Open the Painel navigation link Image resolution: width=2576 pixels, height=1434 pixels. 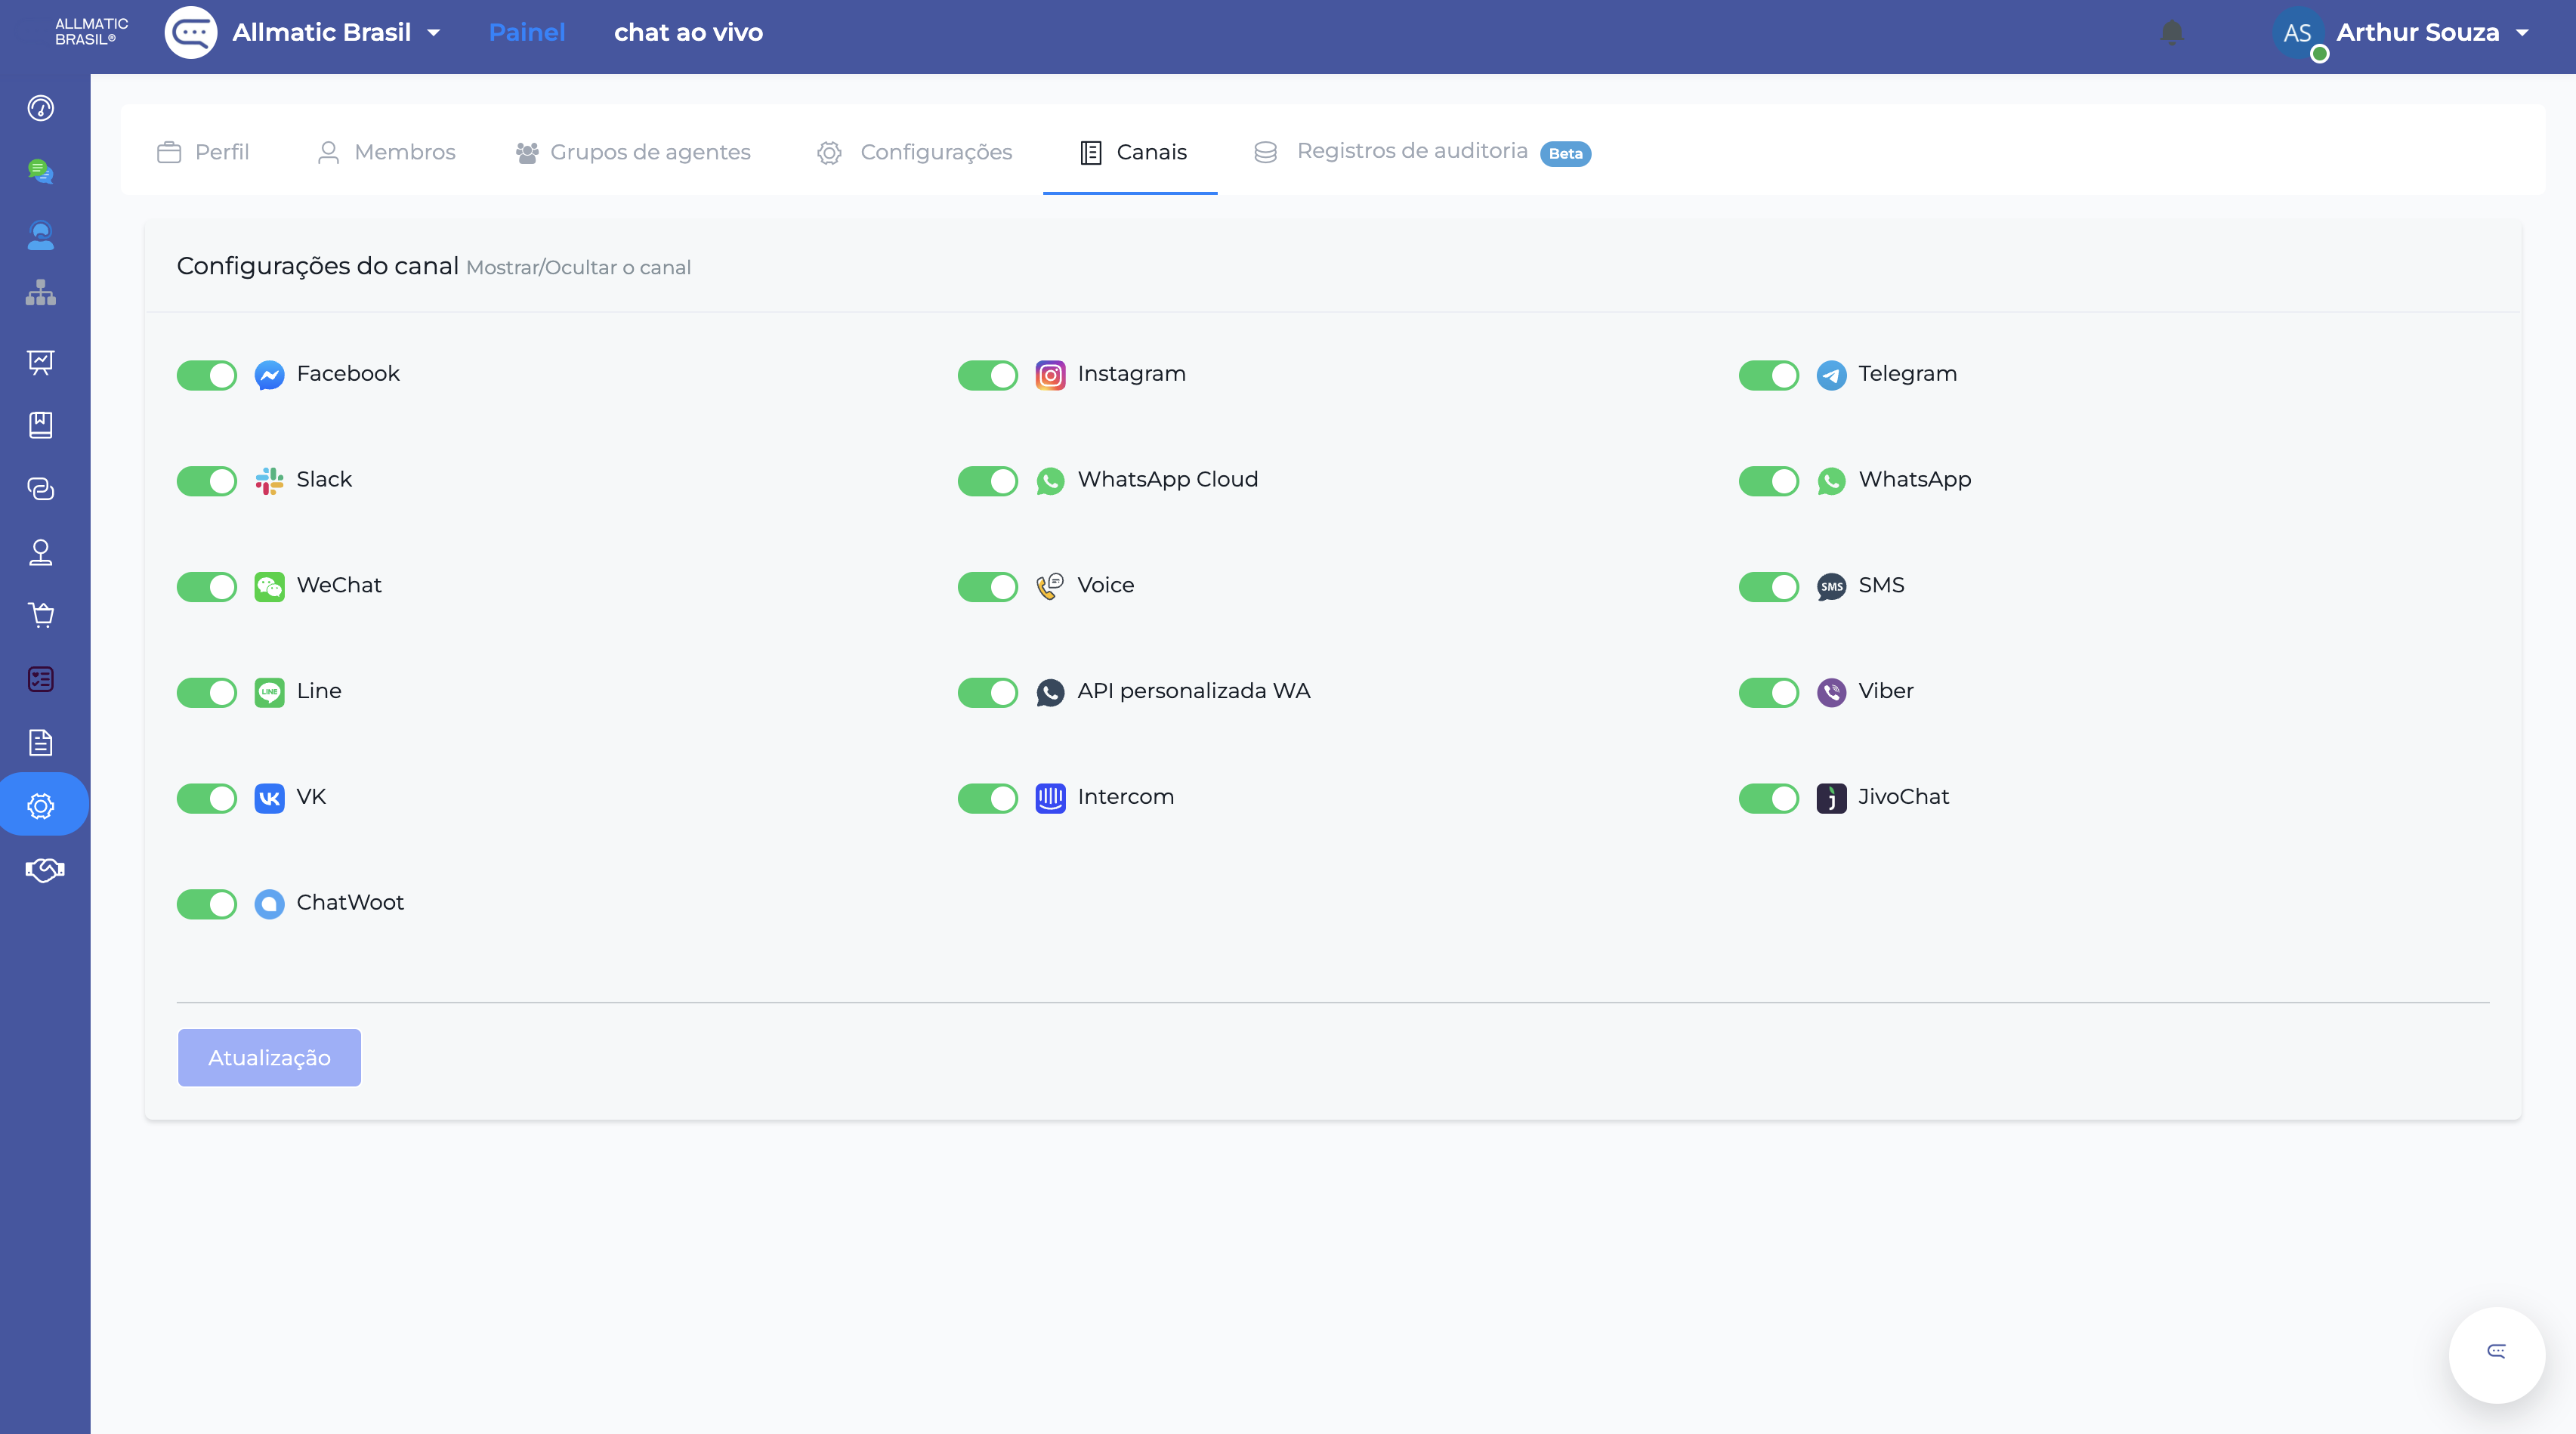pos(526,32)
